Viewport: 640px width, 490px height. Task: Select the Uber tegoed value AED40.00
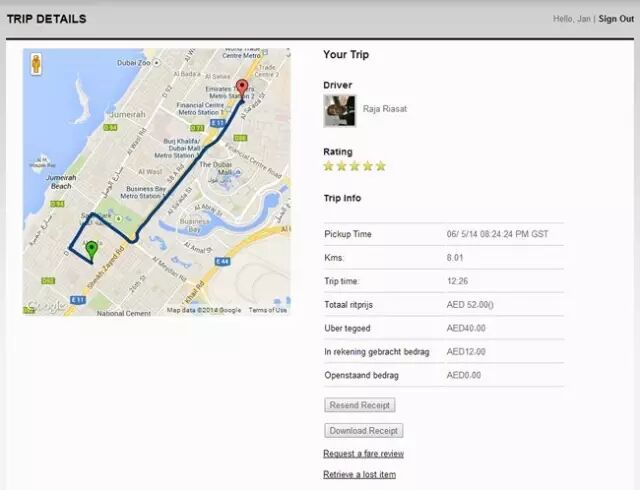466,328
